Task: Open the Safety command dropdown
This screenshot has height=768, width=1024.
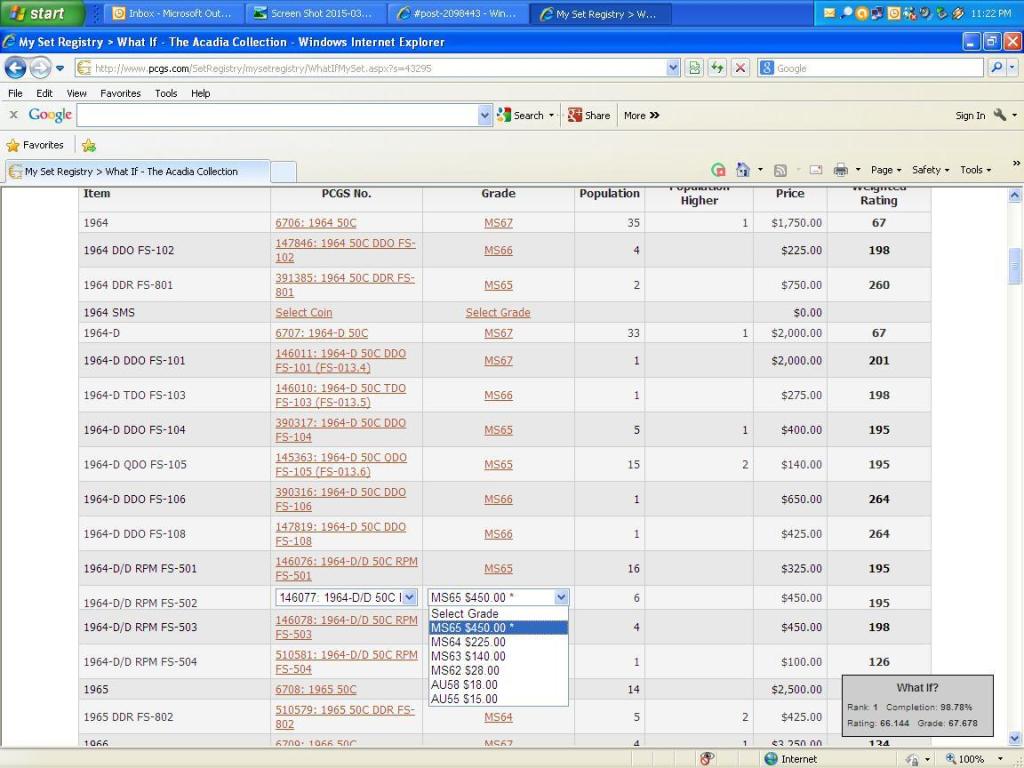Action: pyautogui.click(x=930, y=170)
